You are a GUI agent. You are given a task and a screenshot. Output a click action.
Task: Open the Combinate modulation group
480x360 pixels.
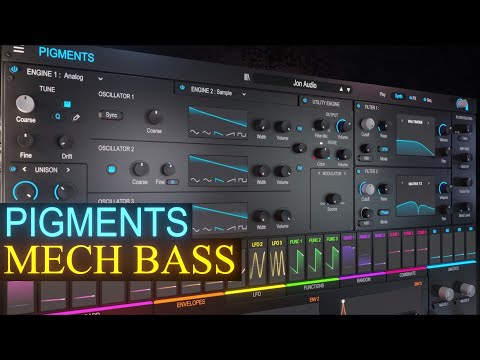point(407,275)
